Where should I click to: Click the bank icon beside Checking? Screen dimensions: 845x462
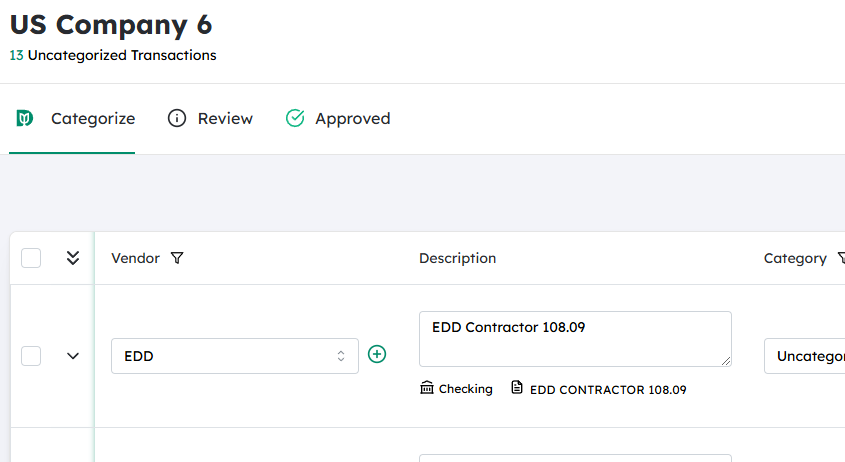click(427, 388)
